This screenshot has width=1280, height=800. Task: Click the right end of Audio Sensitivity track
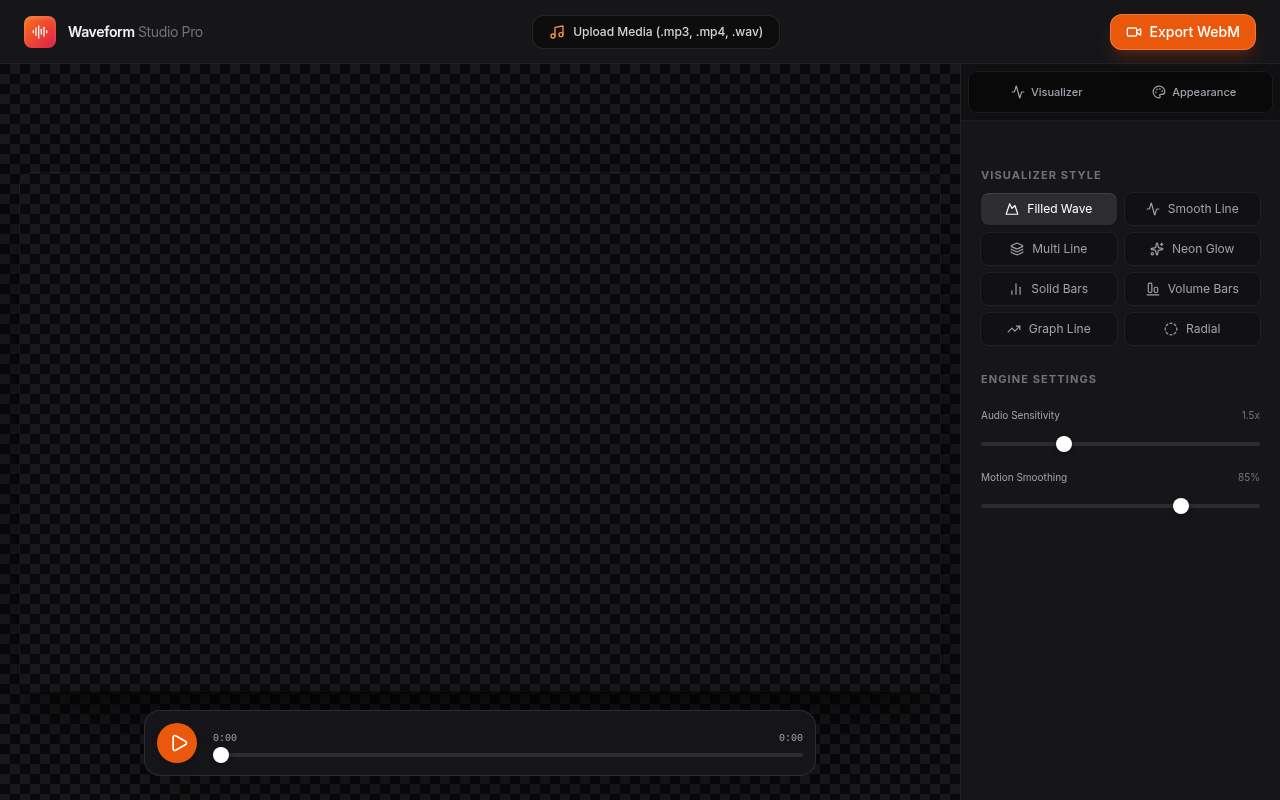pyautogui.click(x=1256, y=444)
